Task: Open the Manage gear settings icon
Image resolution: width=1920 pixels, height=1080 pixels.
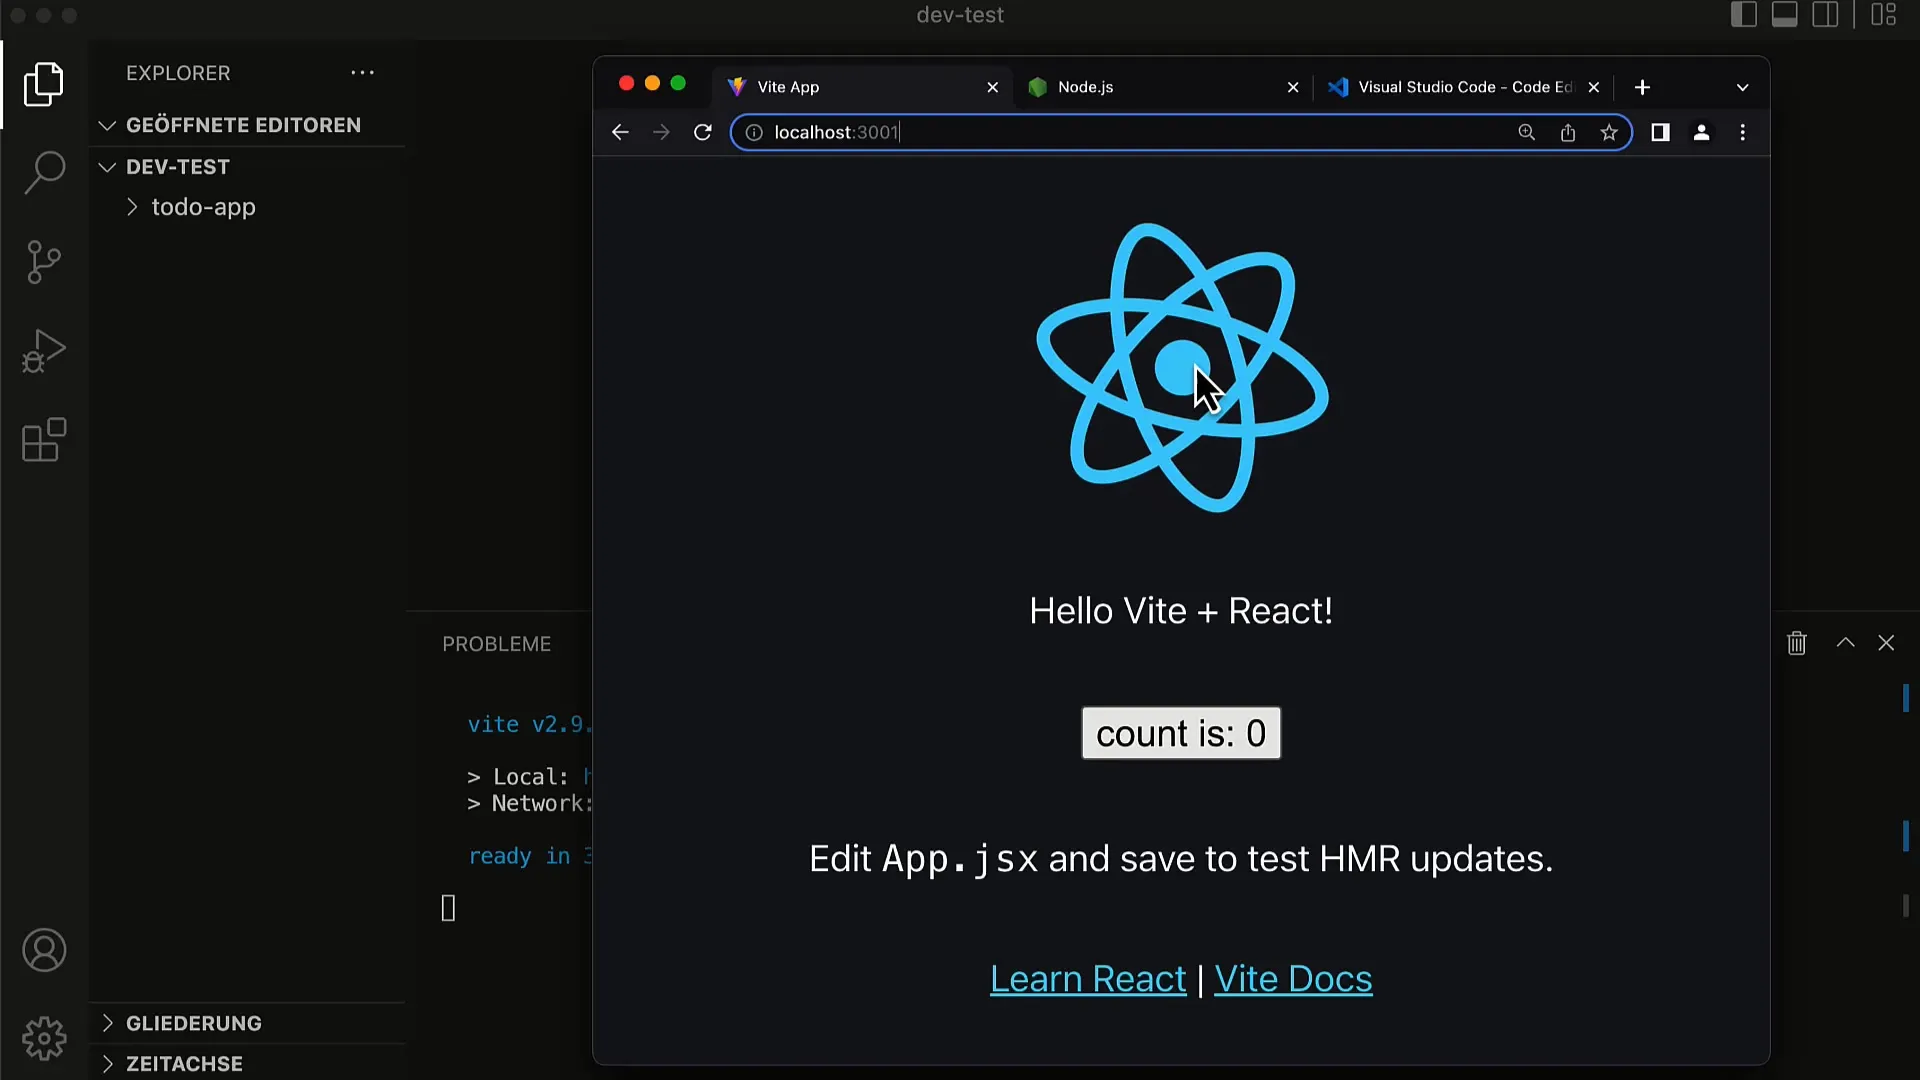Action: [x=44, y=1038]
